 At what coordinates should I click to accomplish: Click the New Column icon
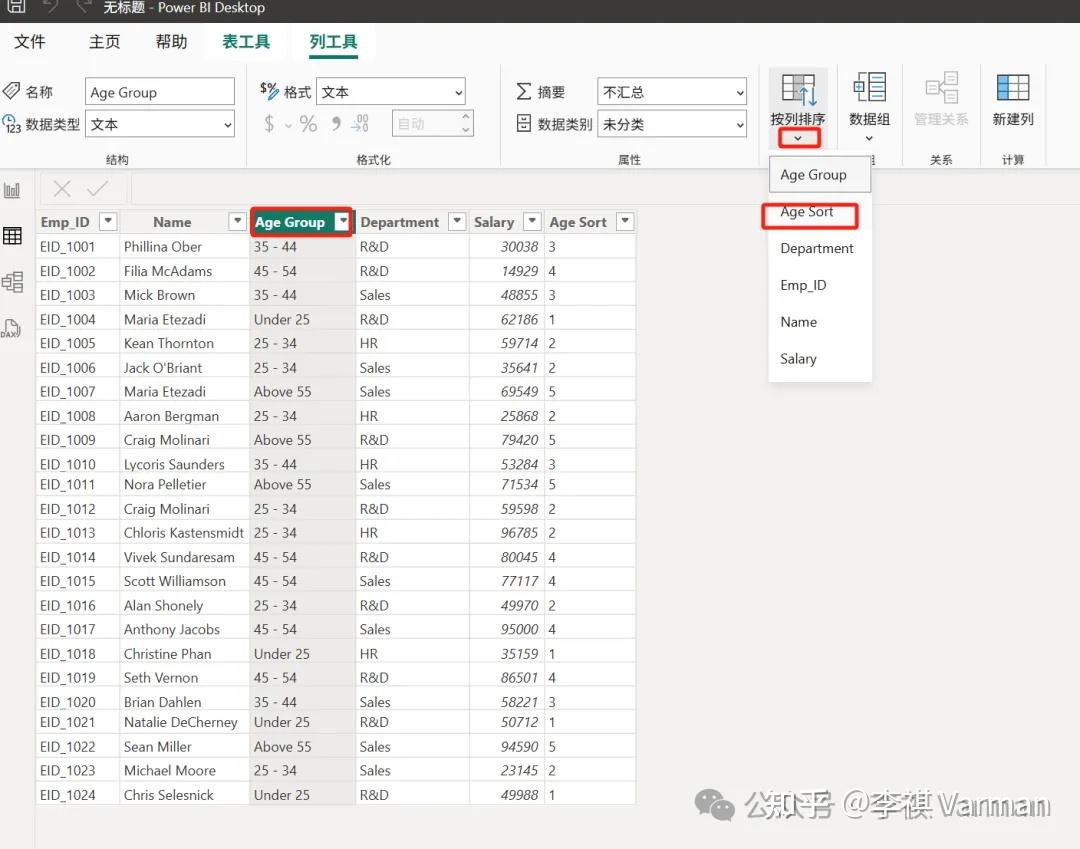[x=1012, y=87]
